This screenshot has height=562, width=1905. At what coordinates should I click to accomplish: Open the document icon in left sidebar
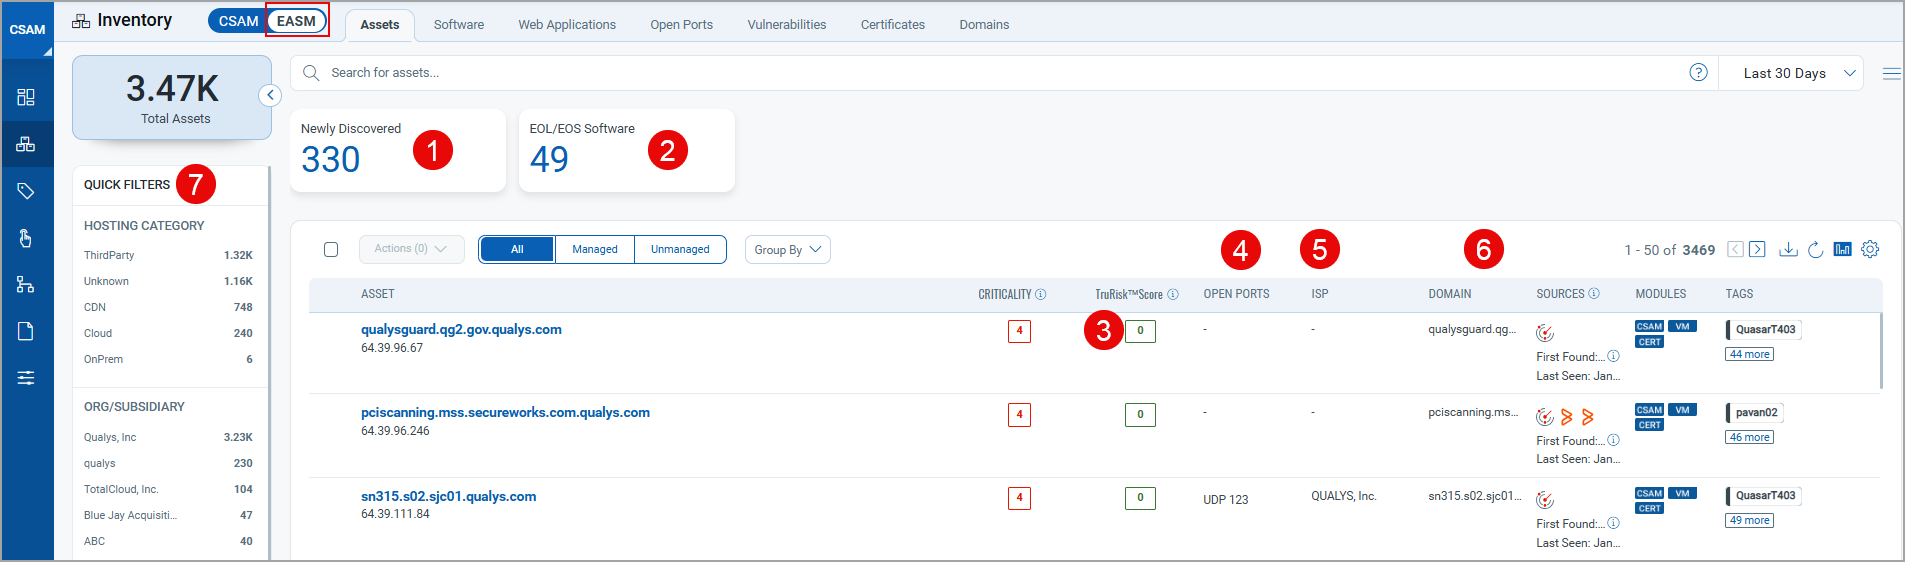click(26, 331)
